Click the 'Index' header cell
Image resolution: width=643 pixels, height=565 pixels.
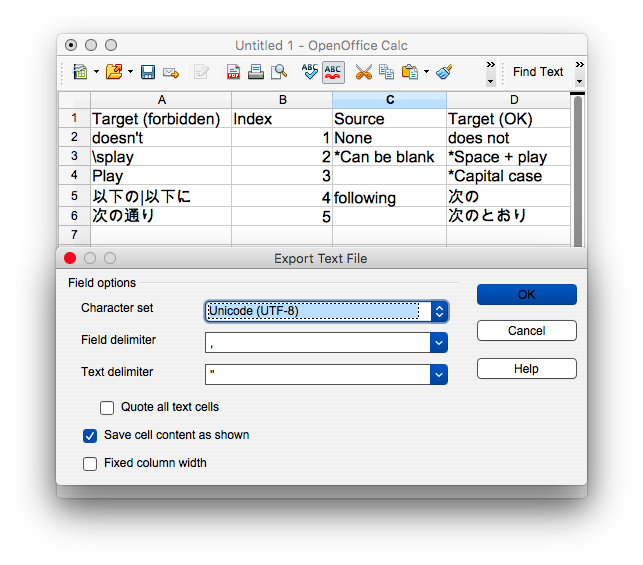[x=282, y=118]
